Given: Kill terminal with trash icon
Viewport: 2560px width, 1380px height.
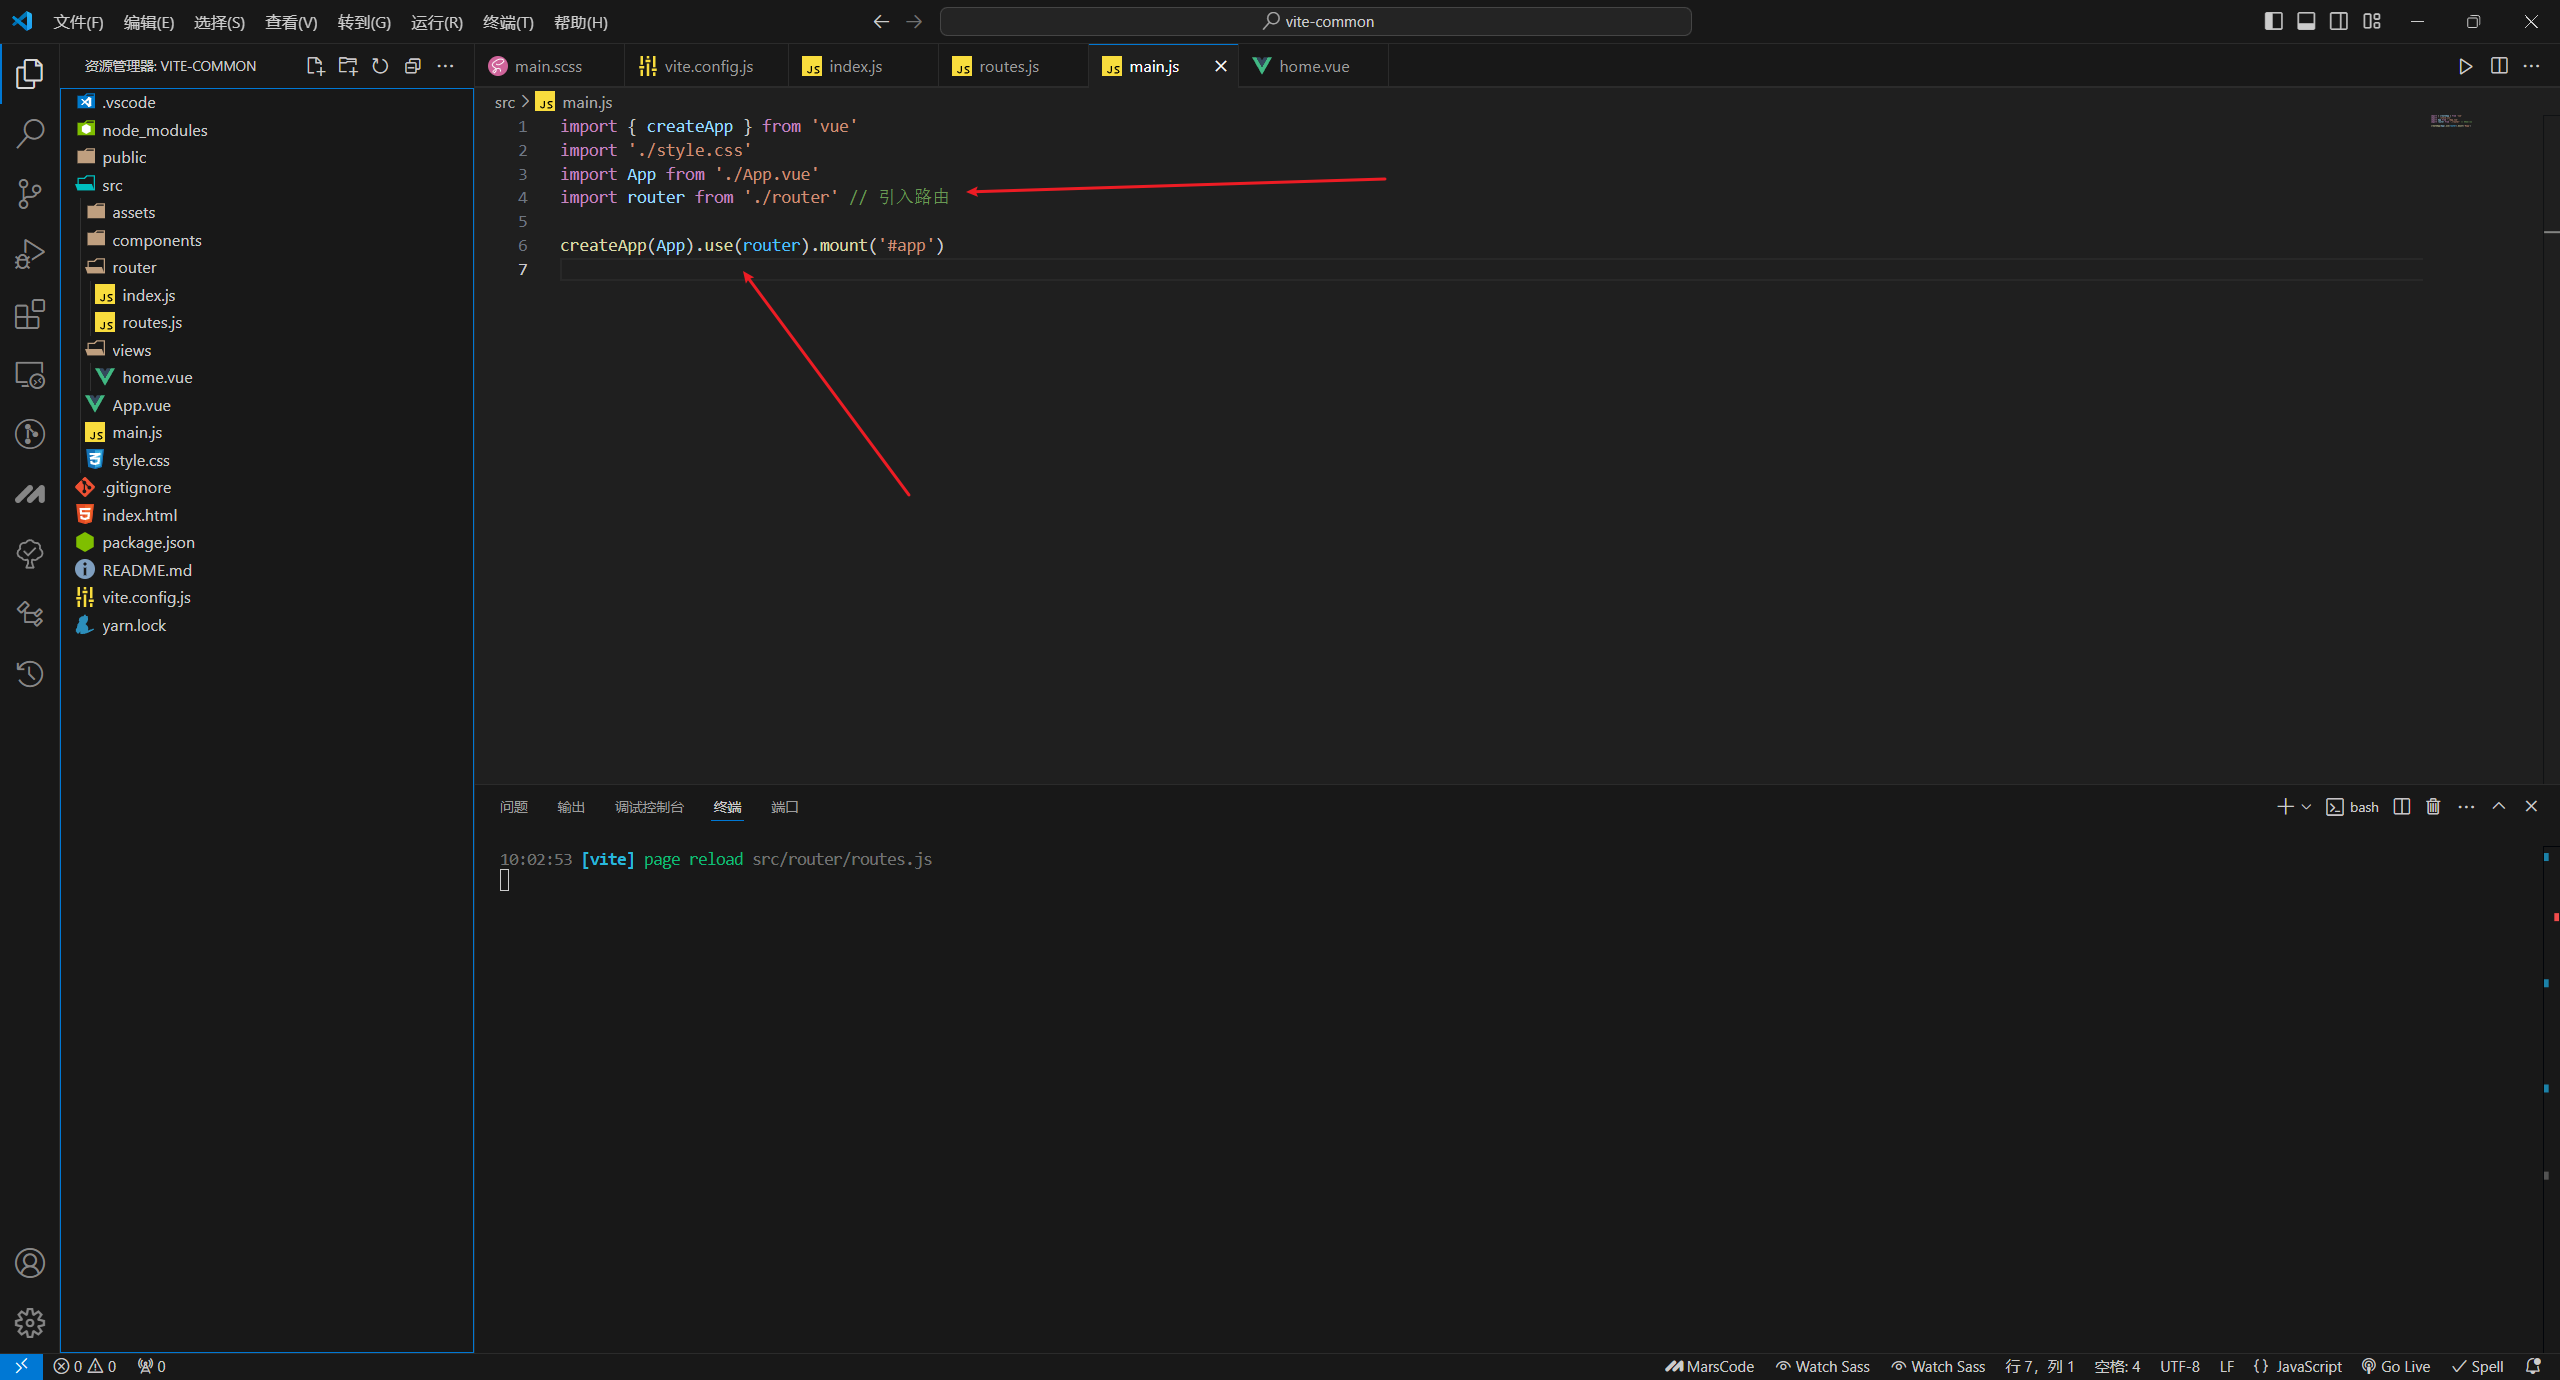Looking at the screenshot, I should (x=2433, y=807).
